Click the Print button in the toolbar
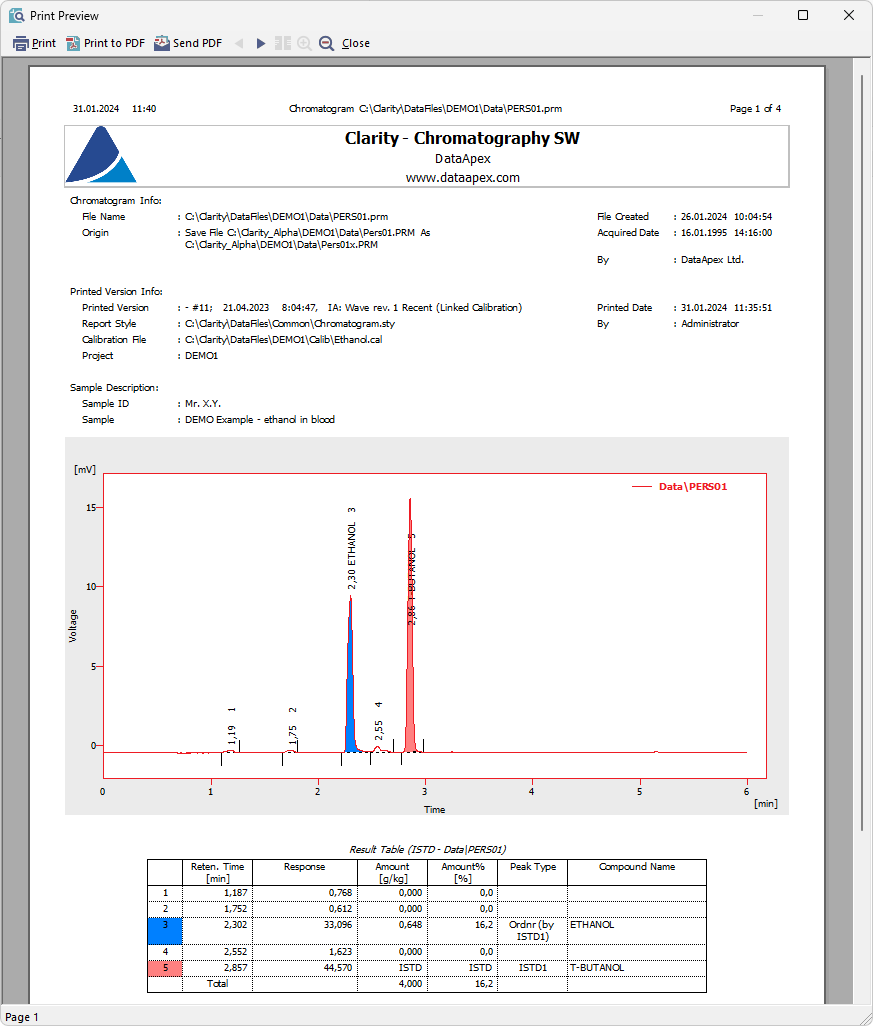This screenshot has width=875, height=1026. pos(35,43)
